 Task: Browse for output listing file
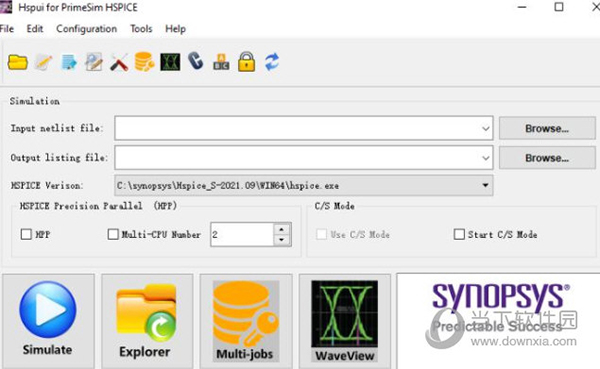pos(547,158)
